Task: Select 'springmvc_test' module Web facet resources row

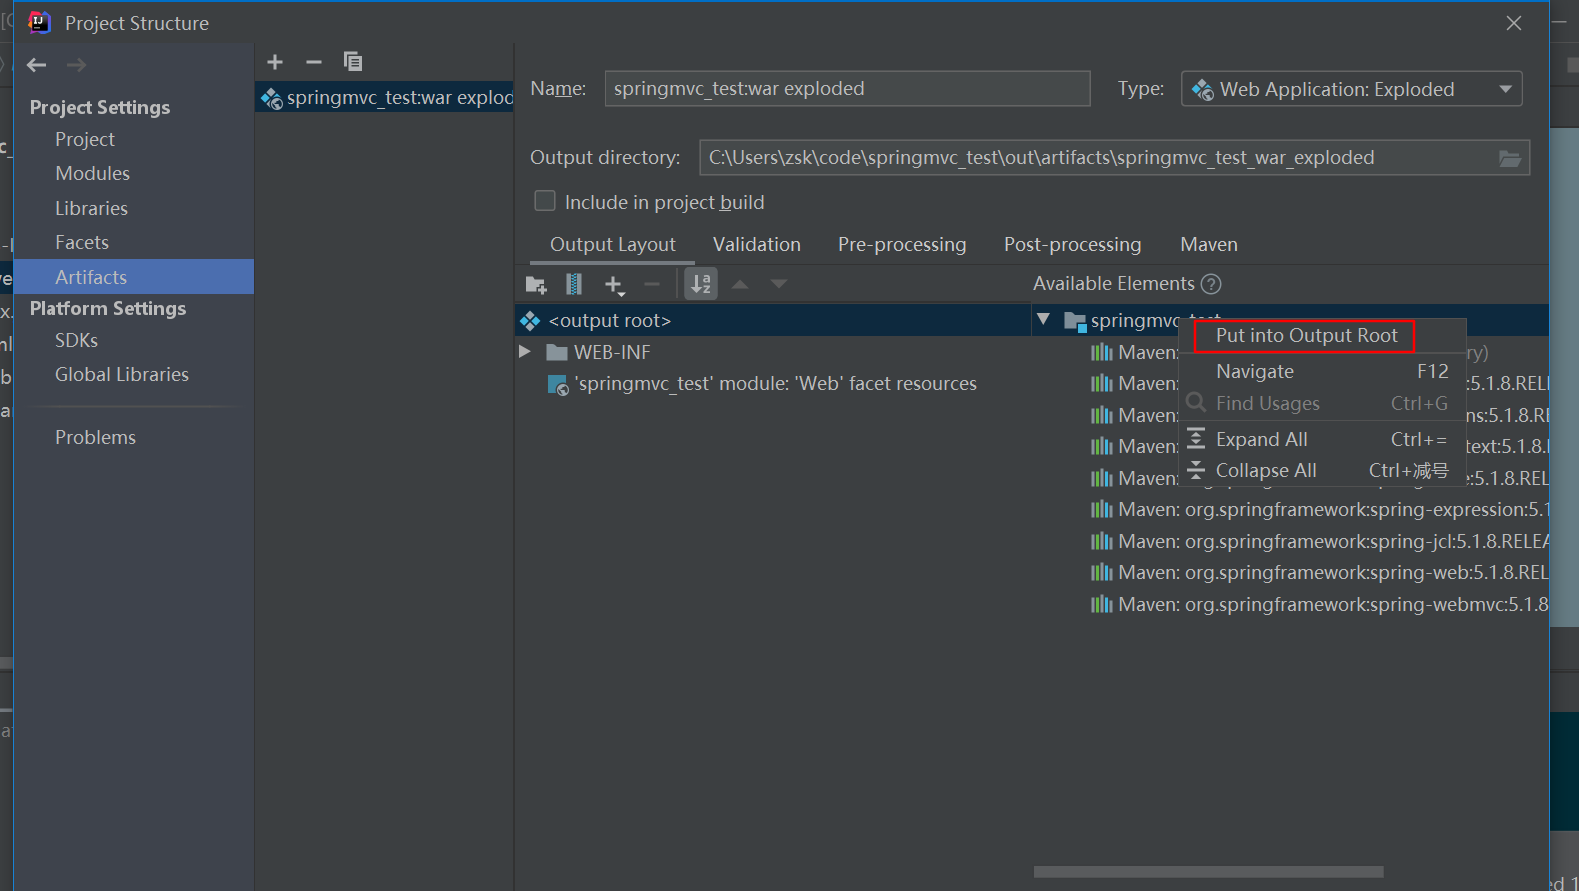Action: click(774, 384)
